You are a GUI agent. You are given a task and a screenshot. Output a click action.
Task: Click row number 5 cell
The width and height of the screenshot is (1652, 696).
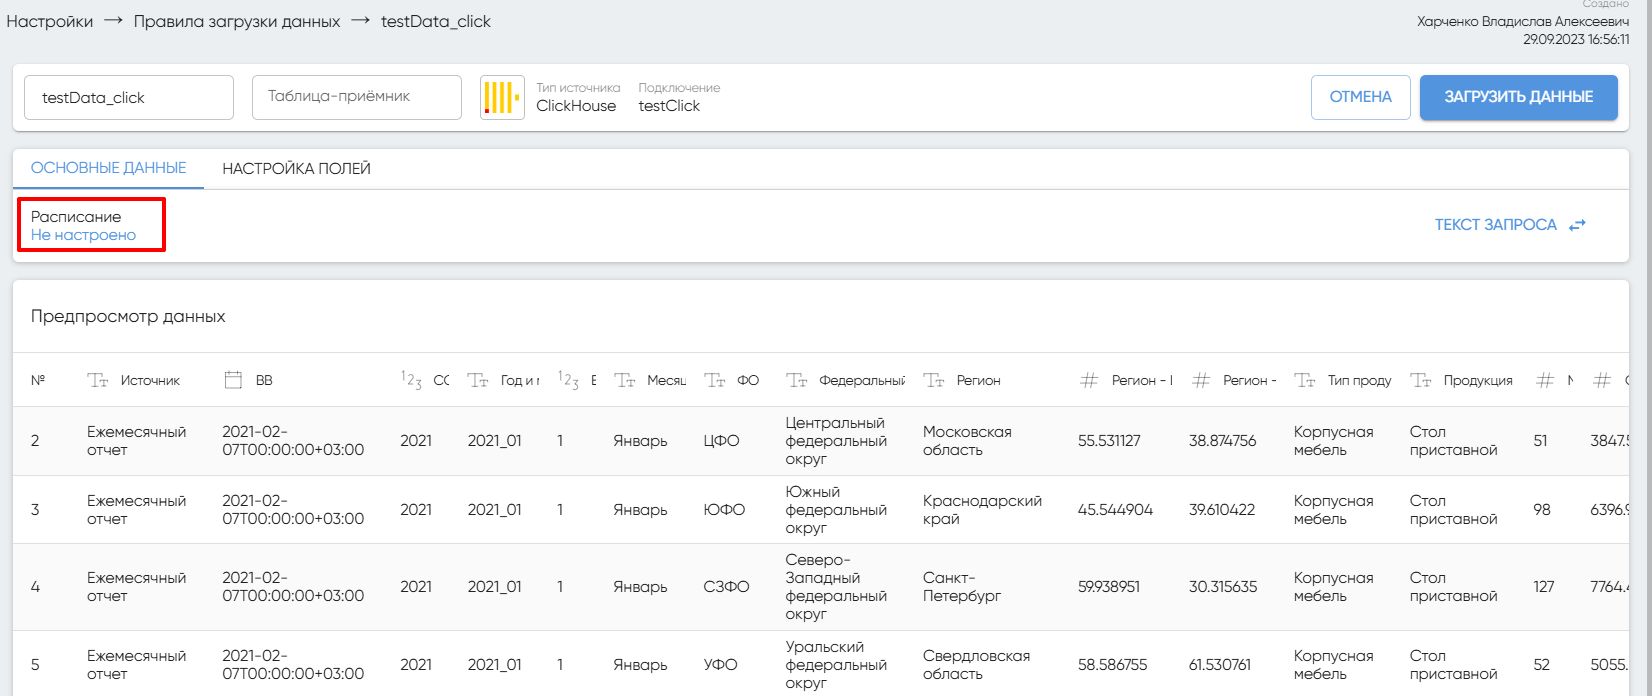[35, 665]
